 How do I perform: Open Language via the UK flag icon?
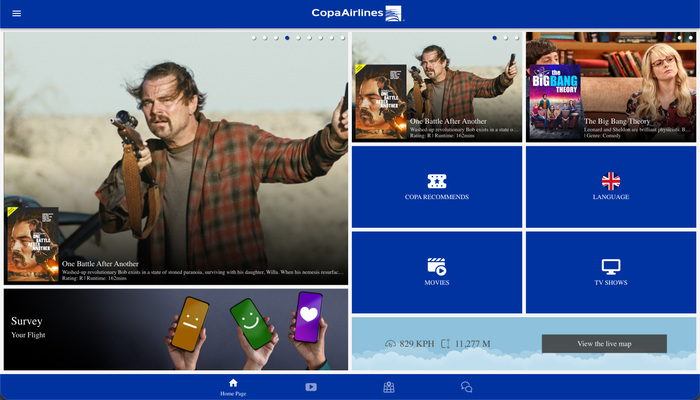click(611, 181)
